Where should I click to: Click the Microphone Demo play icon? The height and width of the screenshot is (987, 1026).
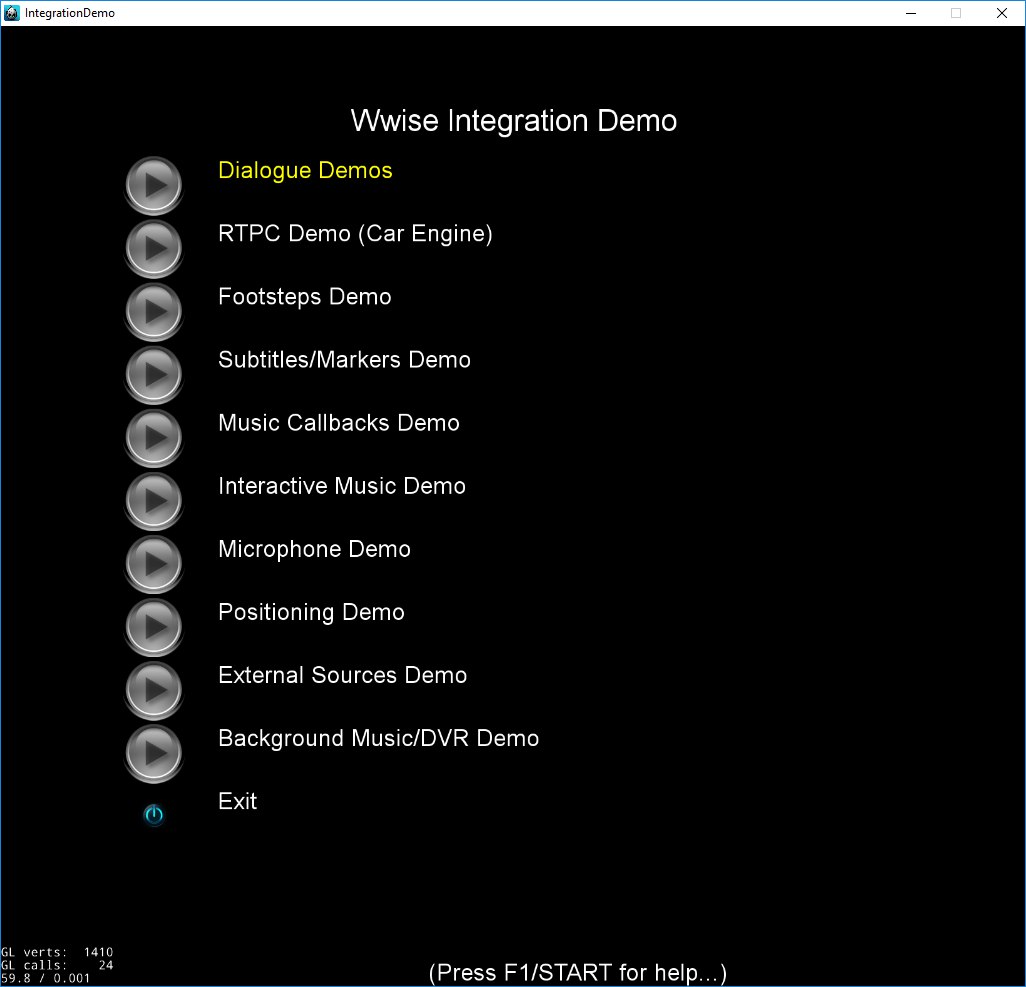click(x=153, y=562)
